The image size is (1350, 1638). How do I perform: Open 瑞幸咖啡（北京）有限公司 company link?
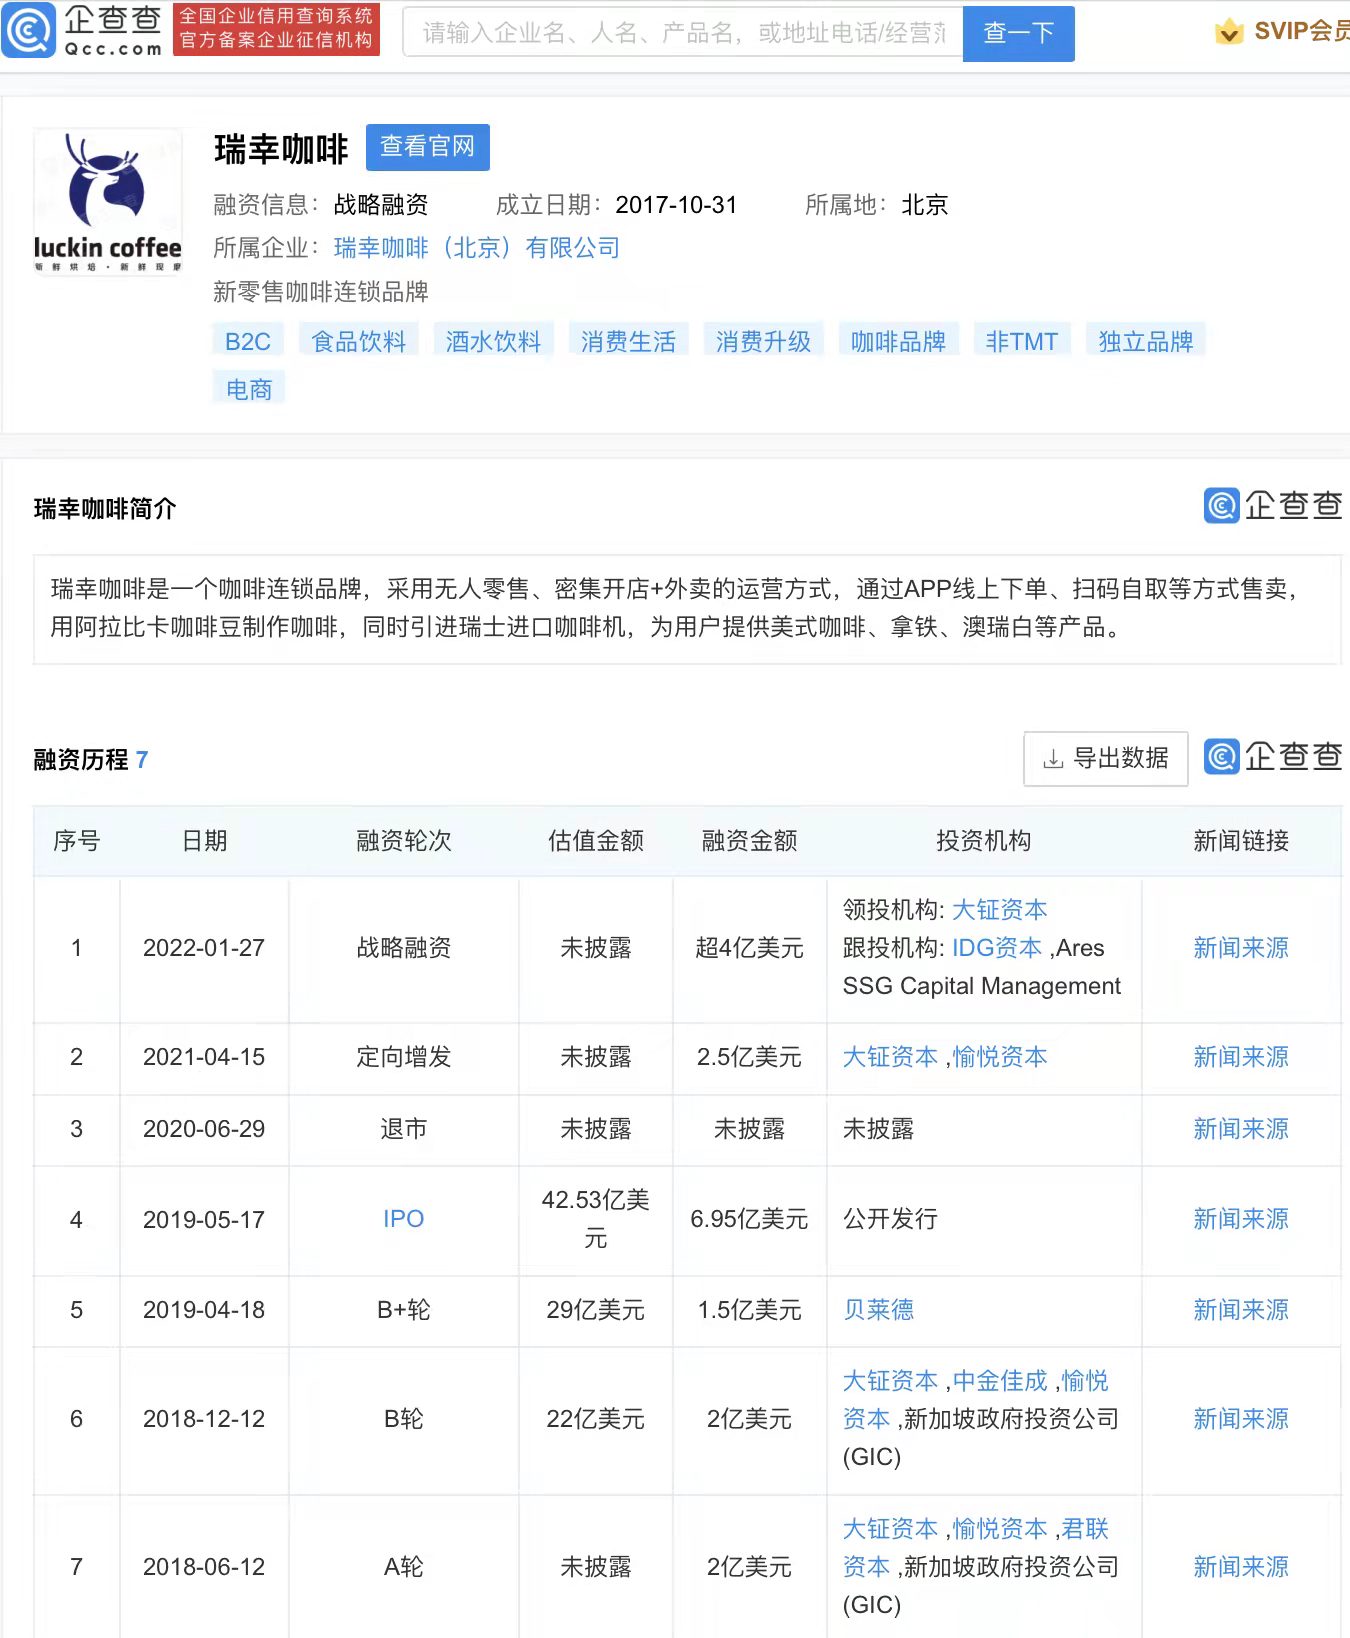476,248
